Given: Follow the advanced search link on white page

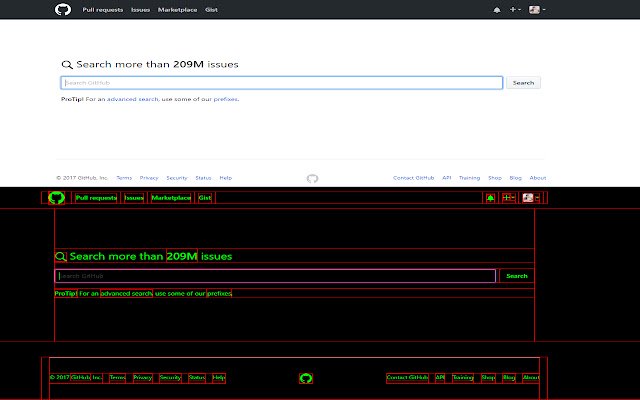Looking at the screenshot, I should 132,99.
